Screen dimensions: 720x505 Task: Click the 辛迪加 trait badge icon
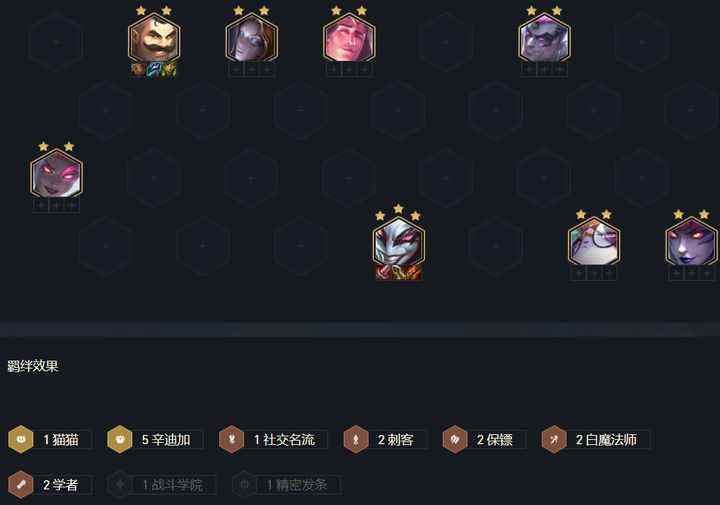pos(120,439)
